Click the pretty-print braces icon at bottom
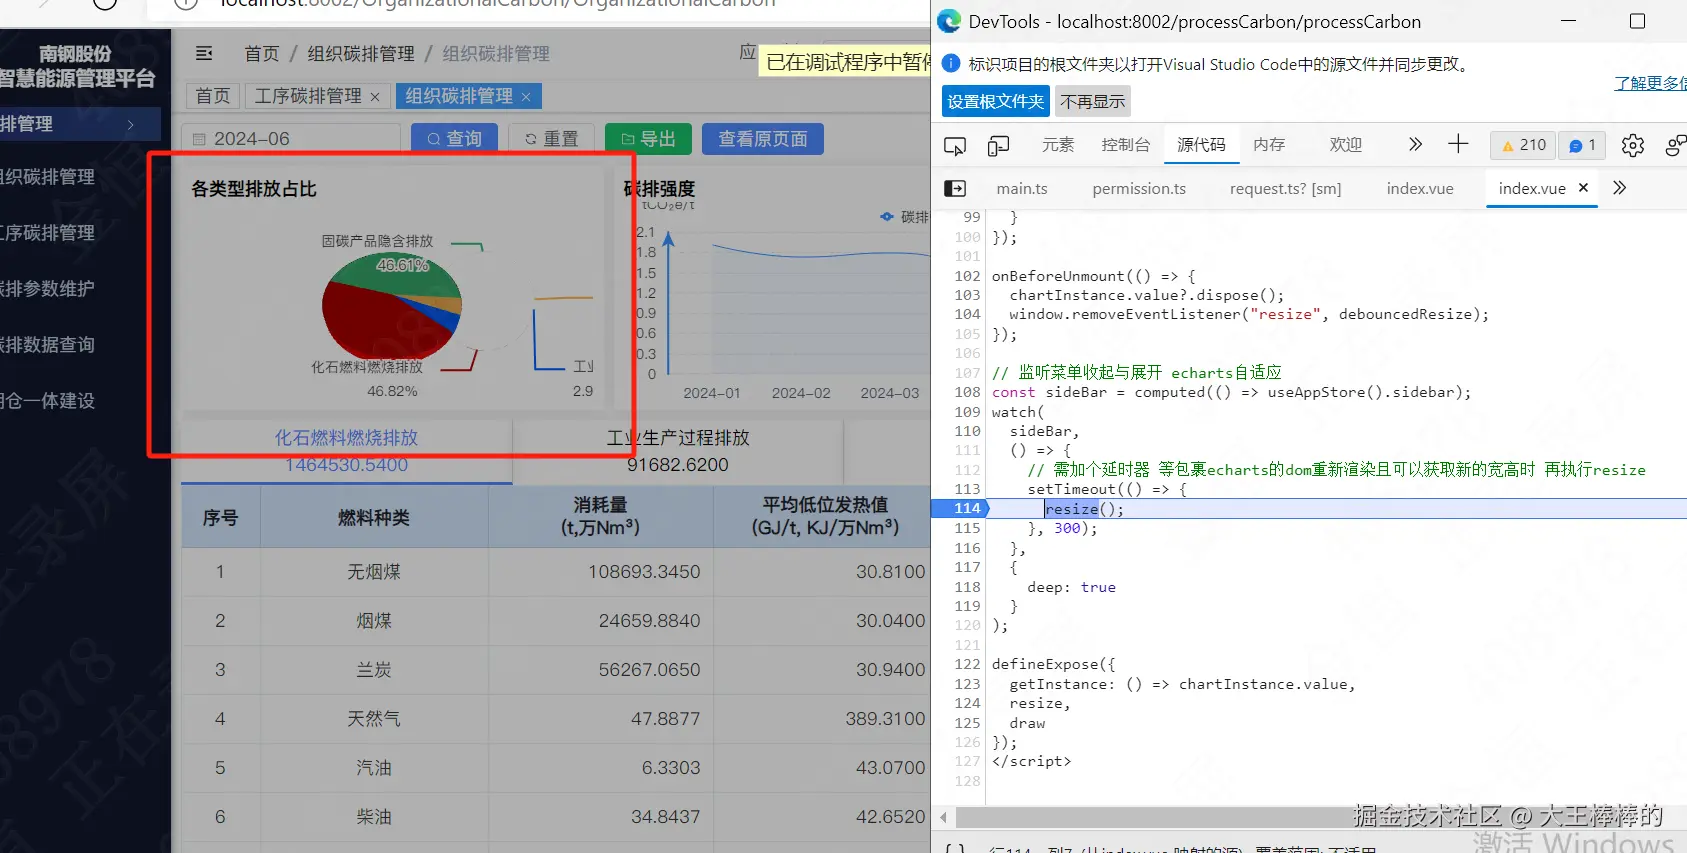Screen dimensions: 1687x853 (x=956, y=849)
